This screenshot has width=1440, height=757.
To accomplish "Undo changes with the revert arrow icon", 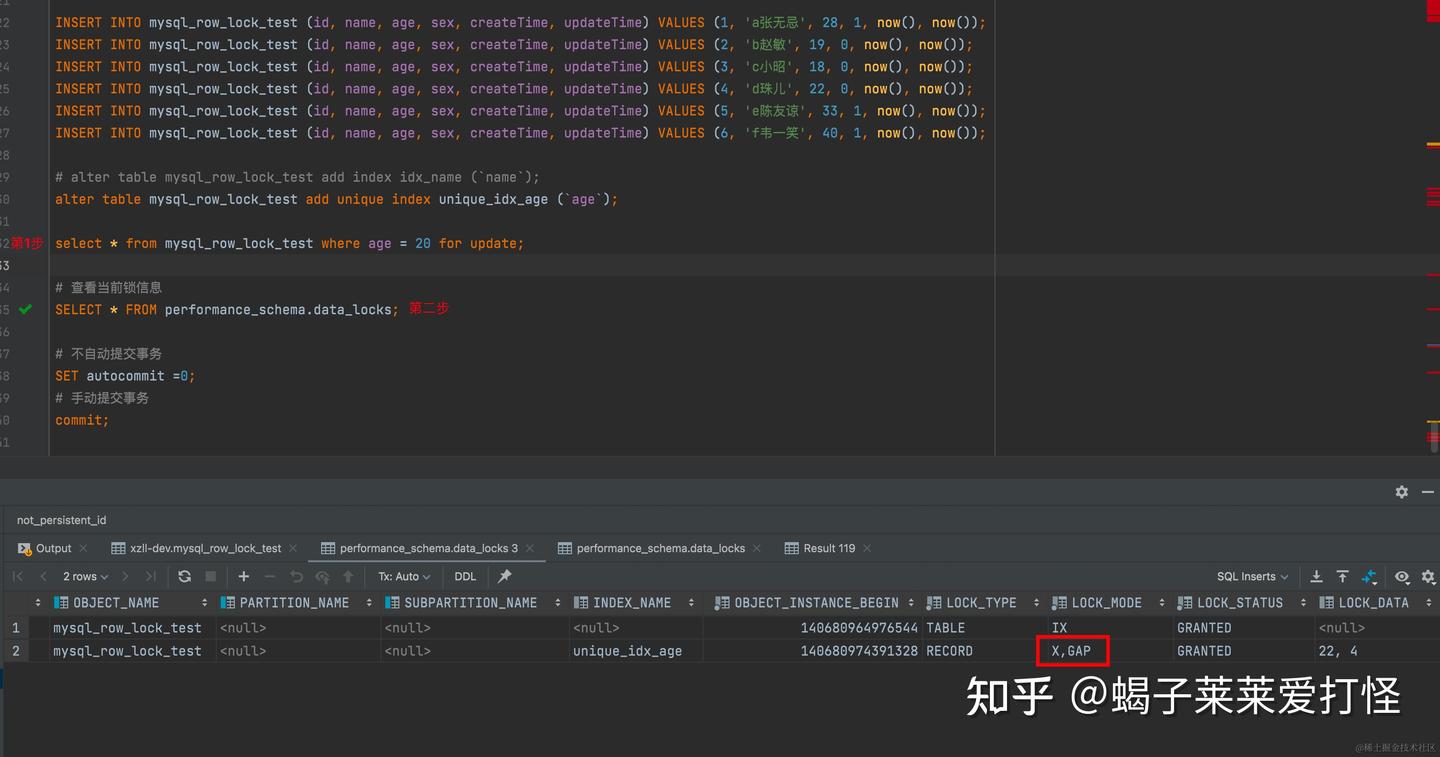I will [x=294, y=576].
